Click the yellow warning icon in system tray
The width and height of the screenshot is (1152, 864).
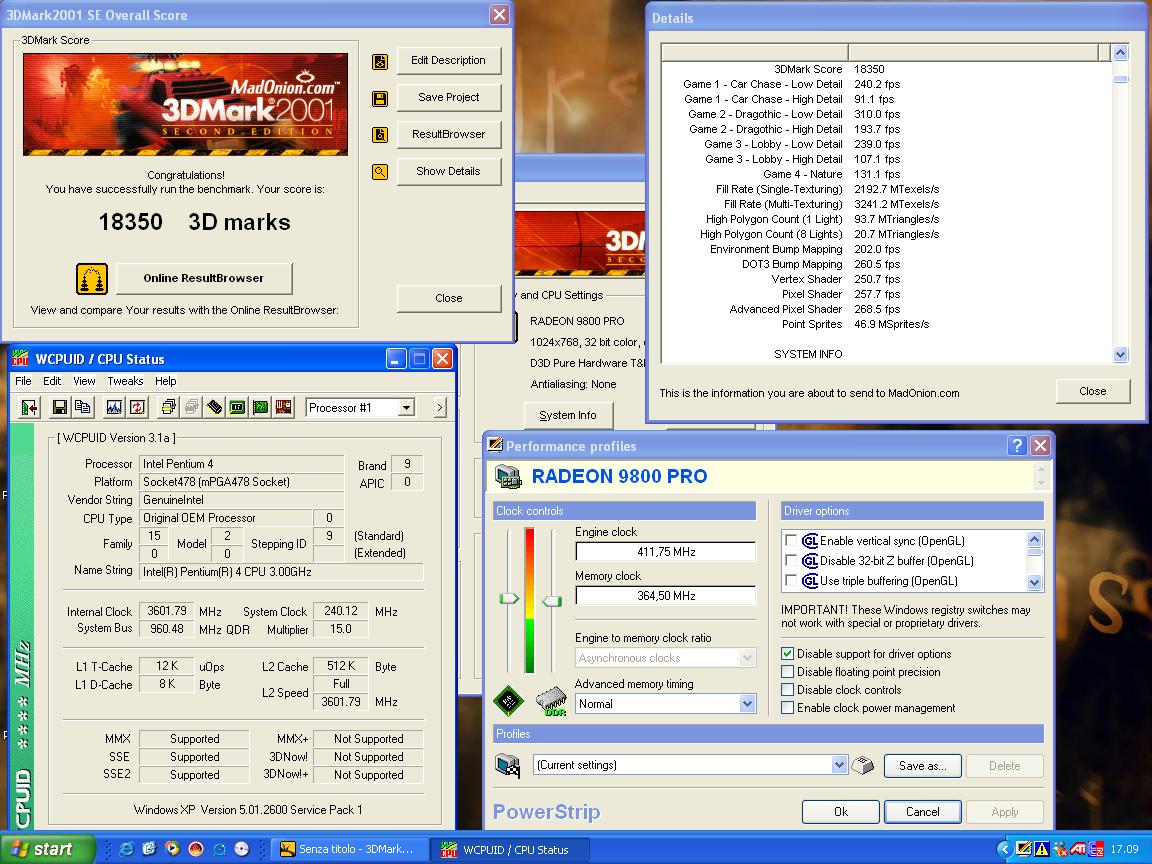pyautogui.click(x=1041, y=849)
